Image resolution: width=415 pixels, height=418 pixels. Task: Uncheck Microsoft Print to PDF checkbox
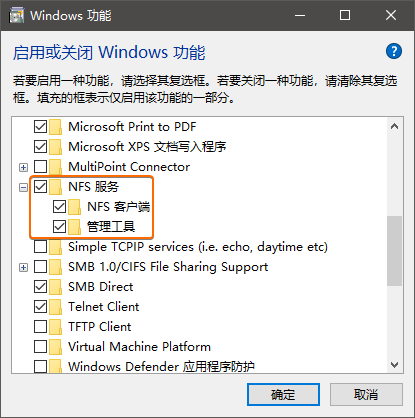[40, 127]
